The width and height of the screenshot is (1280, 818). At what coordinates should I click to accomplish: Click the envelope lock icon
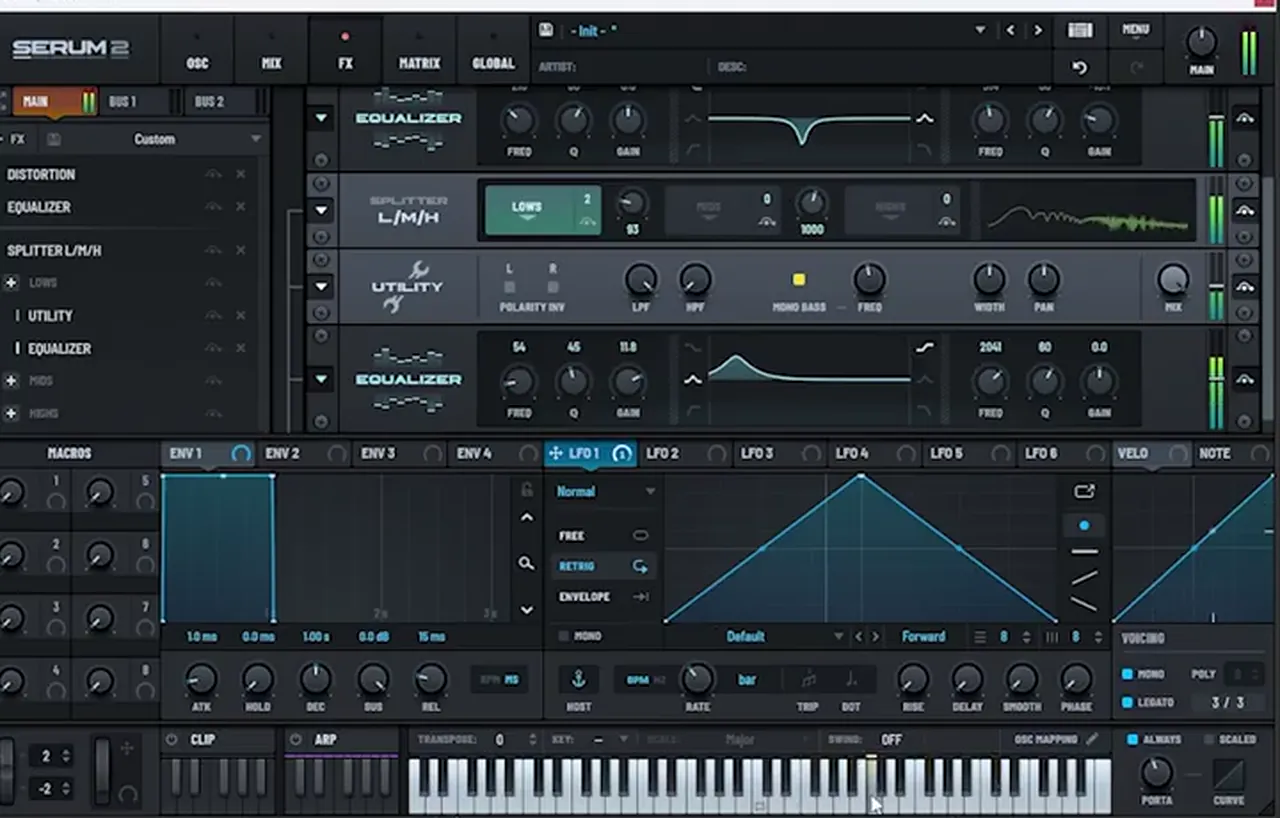[x=526, y=489]
